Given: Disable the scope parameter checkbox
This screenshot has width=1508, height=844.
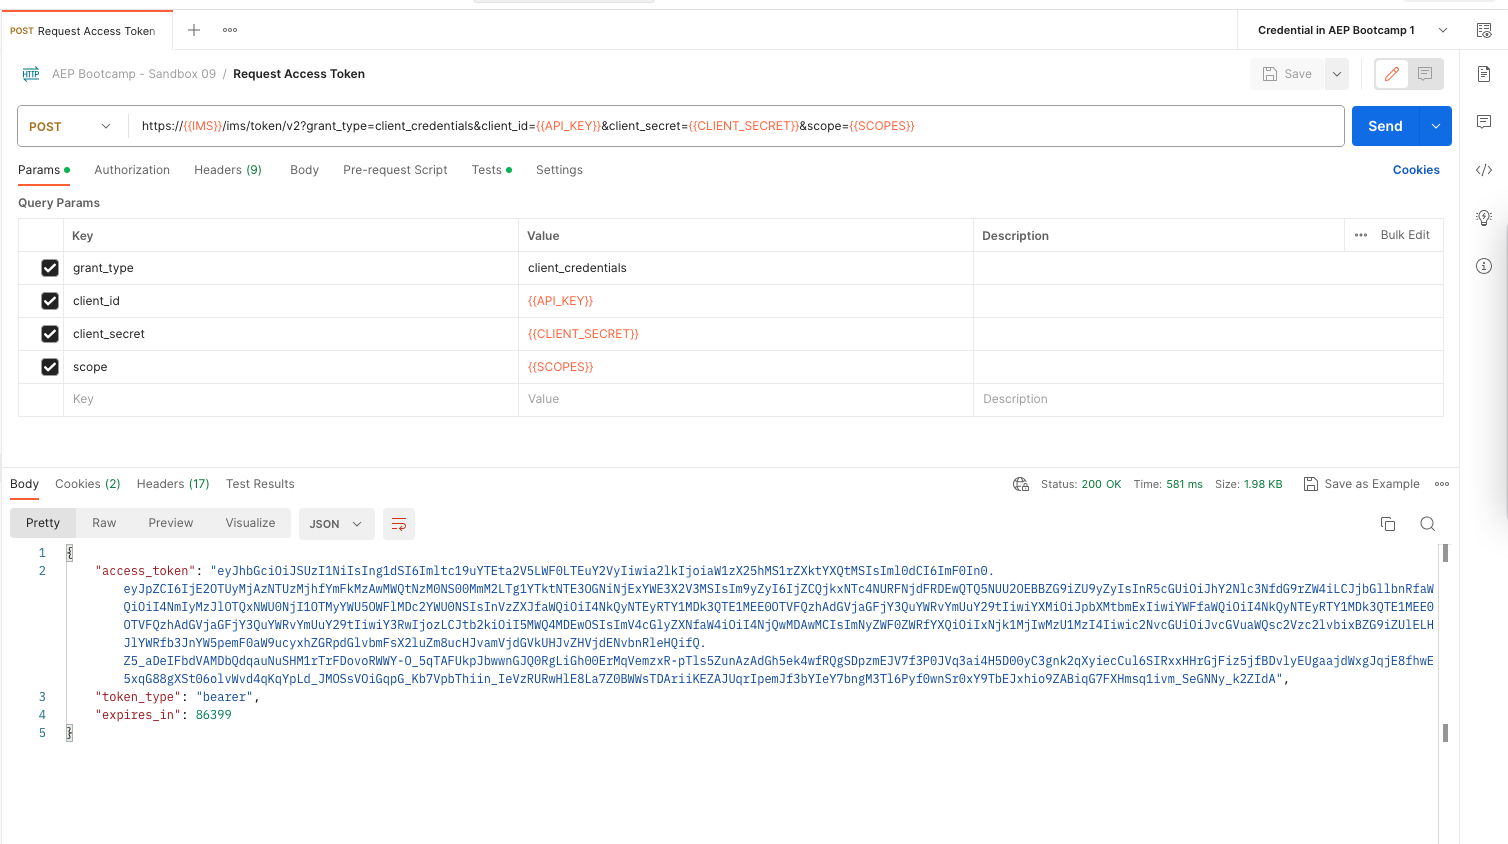Looking at the screenshot, I should (x=50, y=367).
